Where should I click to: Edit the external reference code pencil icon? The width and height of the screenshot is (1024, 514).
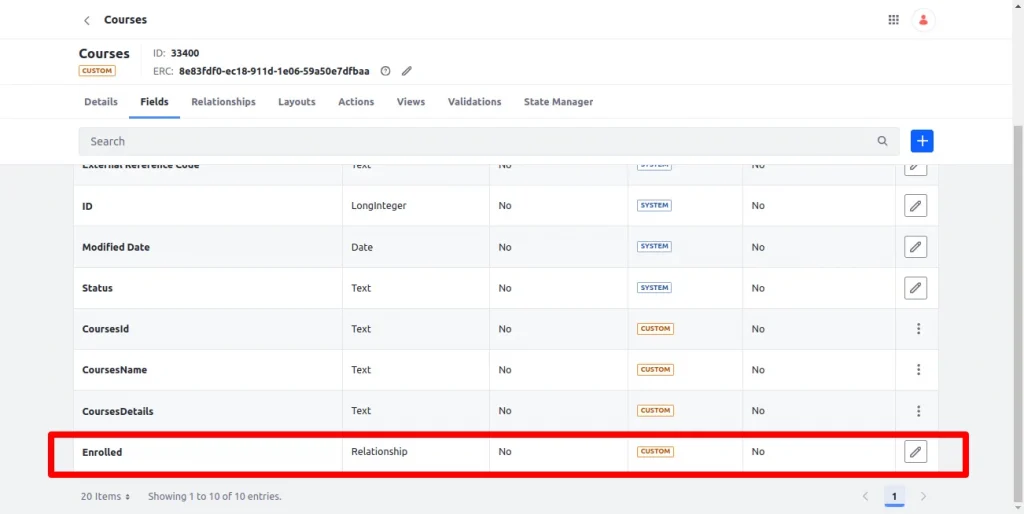click(x=407, y=71)
